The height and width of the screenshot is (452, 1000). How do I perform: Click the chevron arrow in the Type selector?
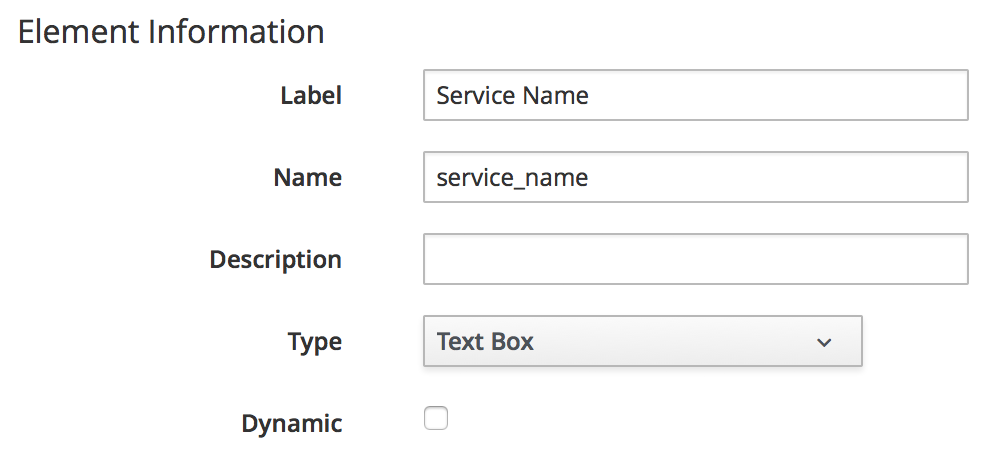point(824,342)
